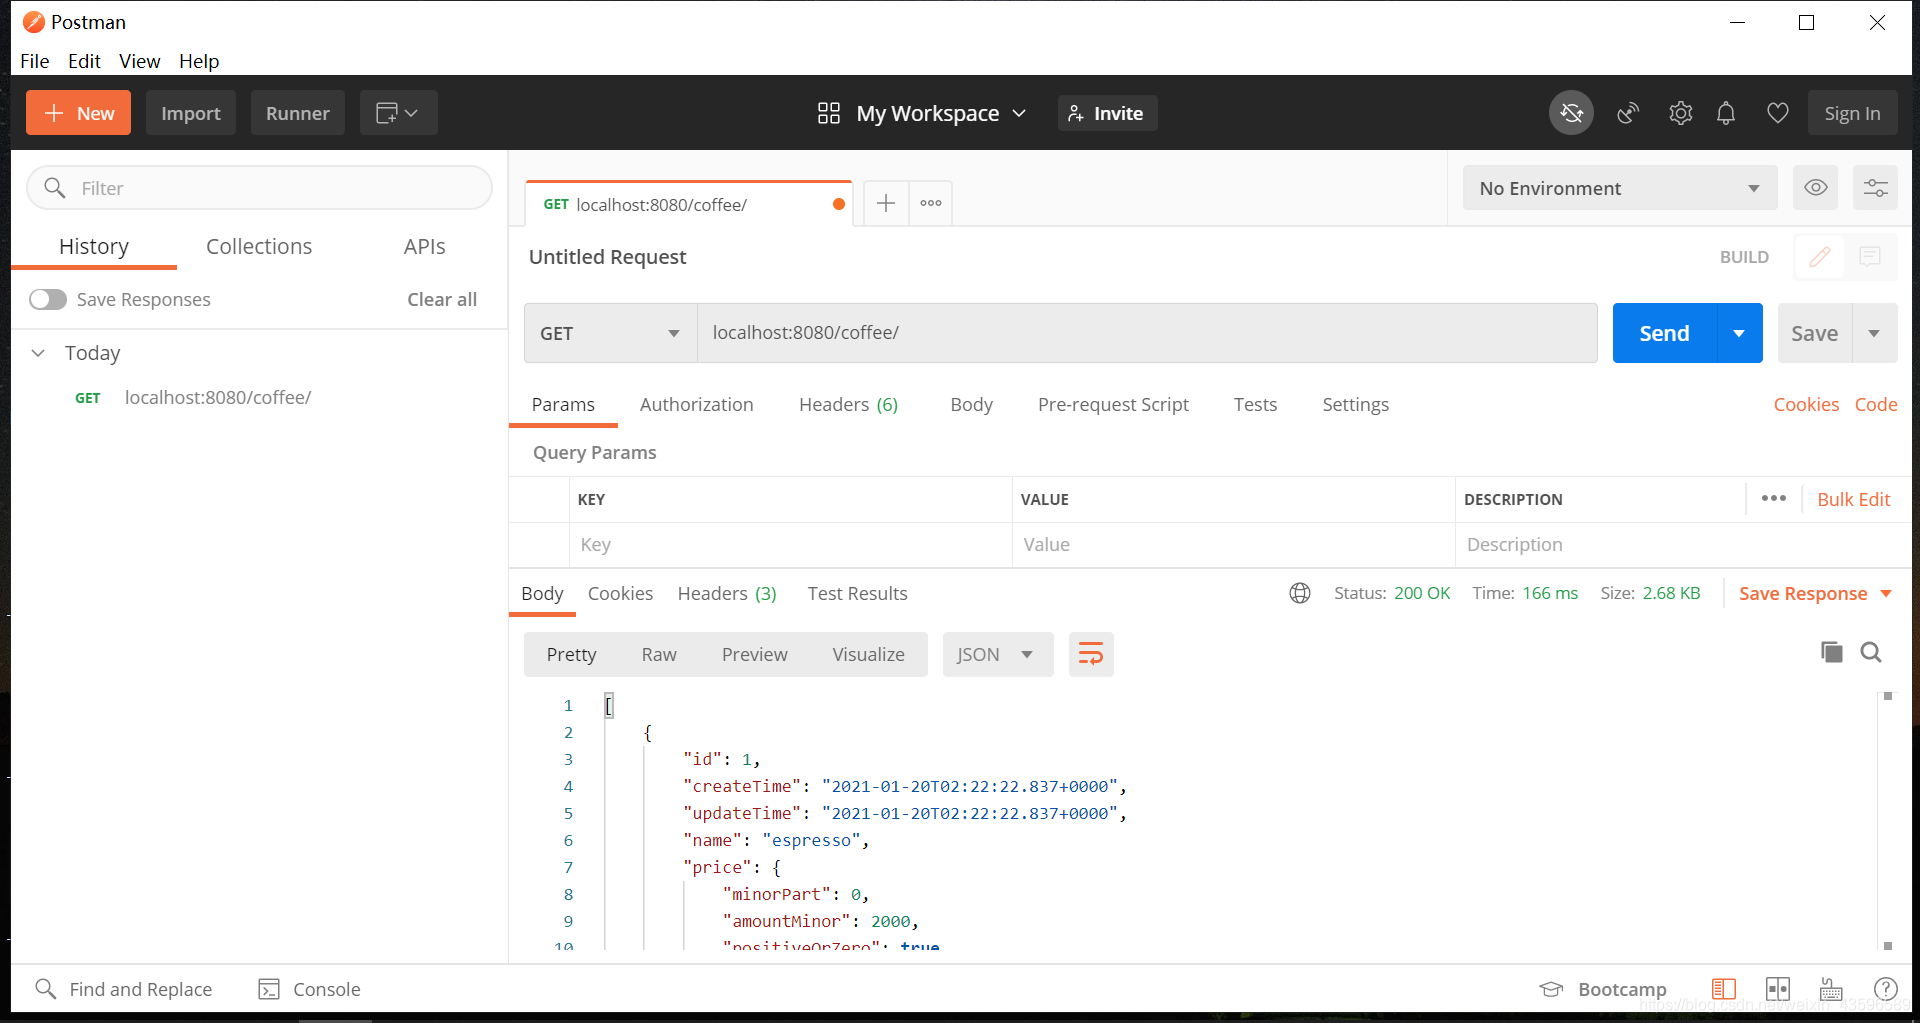Open the Save Response dropdown
1920x1023 pixels.
pos(1815,593)
